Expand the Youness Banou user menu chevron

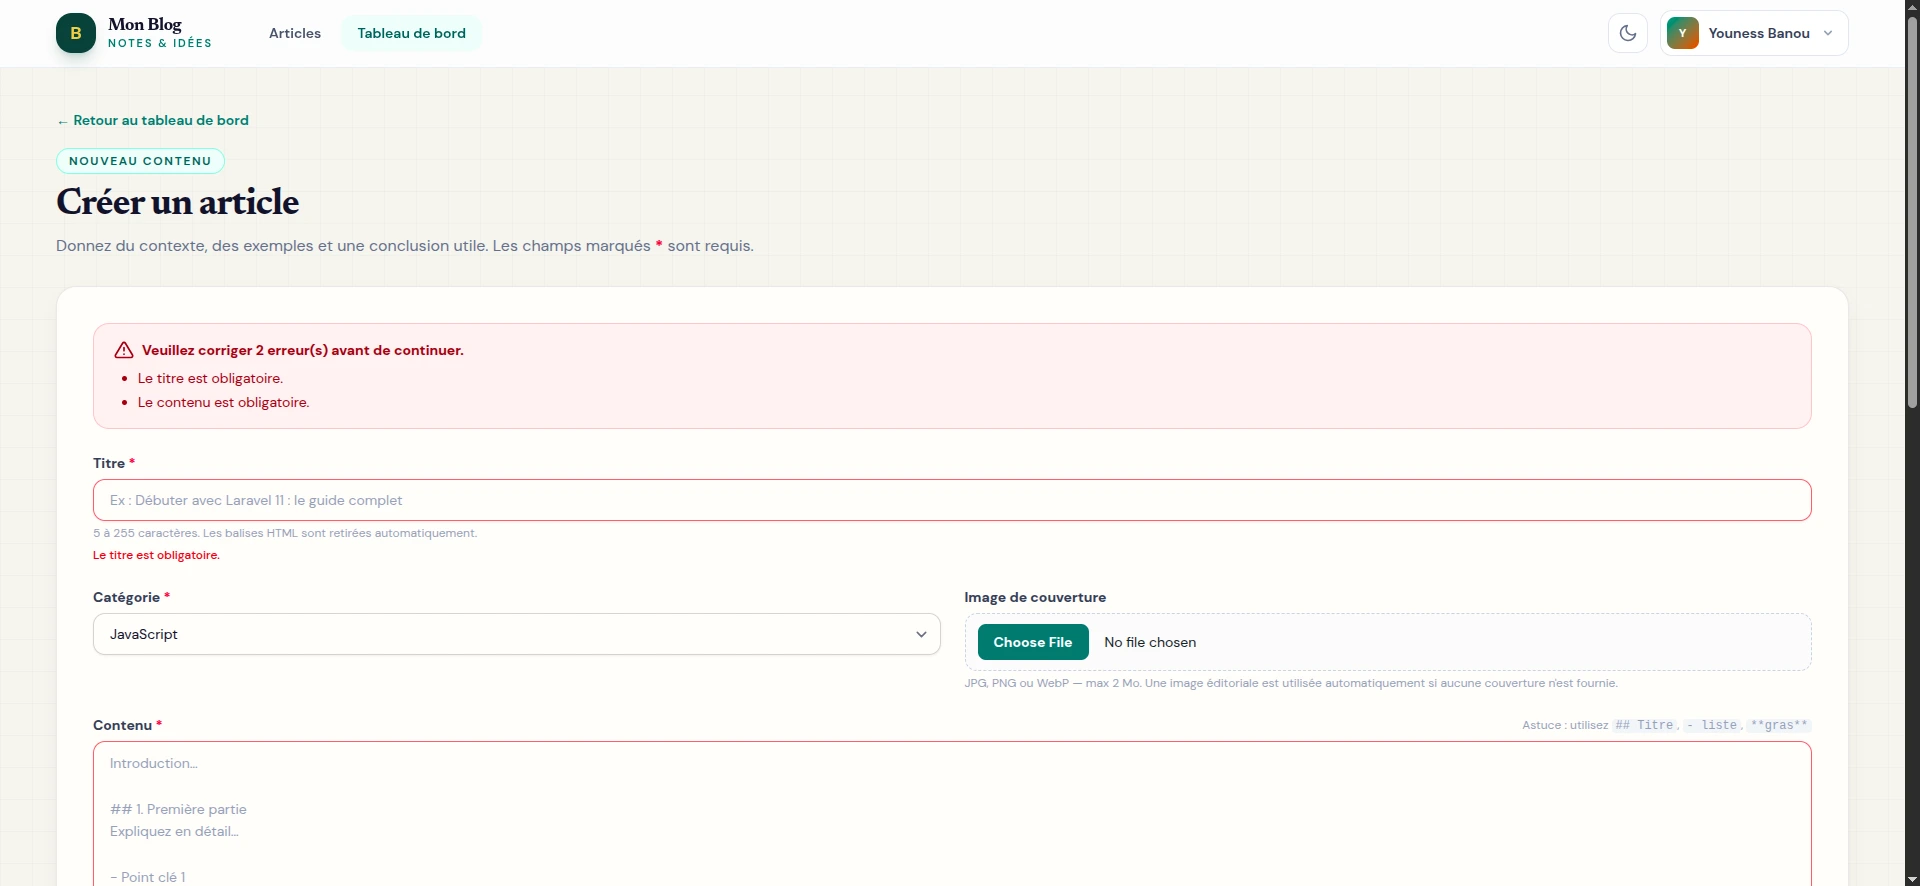(1828, 33)
